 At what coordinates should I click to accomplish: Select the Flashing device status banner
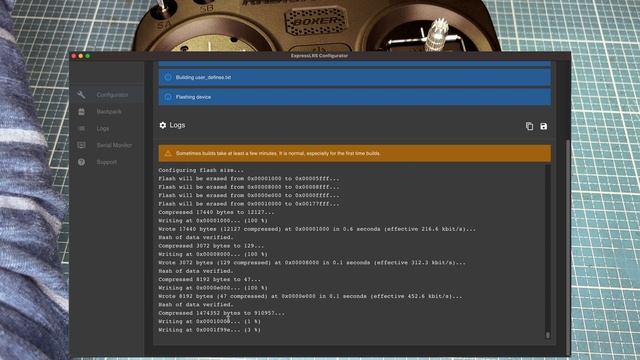click(x=355, y=97)
